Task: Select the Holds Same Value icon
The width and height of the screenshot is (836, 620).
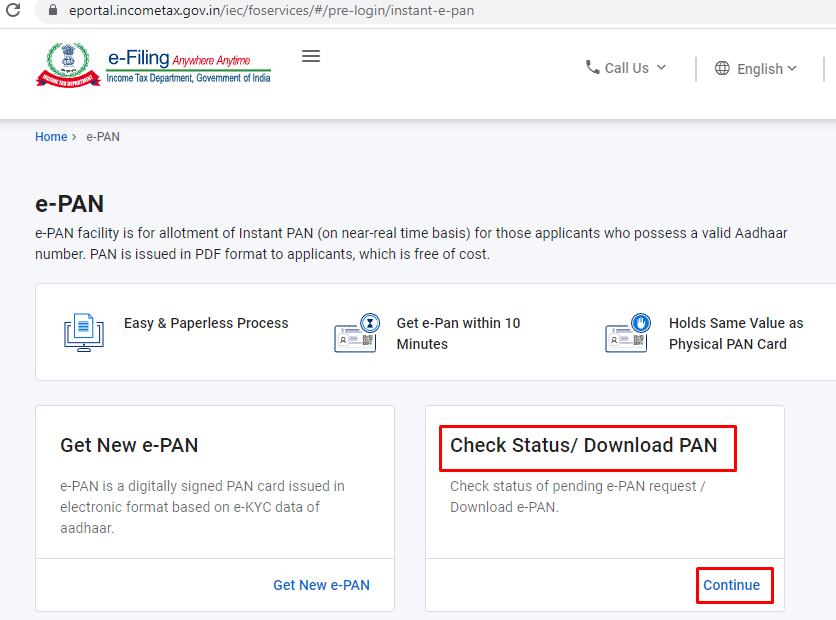Action: click(x=627, y=332)
